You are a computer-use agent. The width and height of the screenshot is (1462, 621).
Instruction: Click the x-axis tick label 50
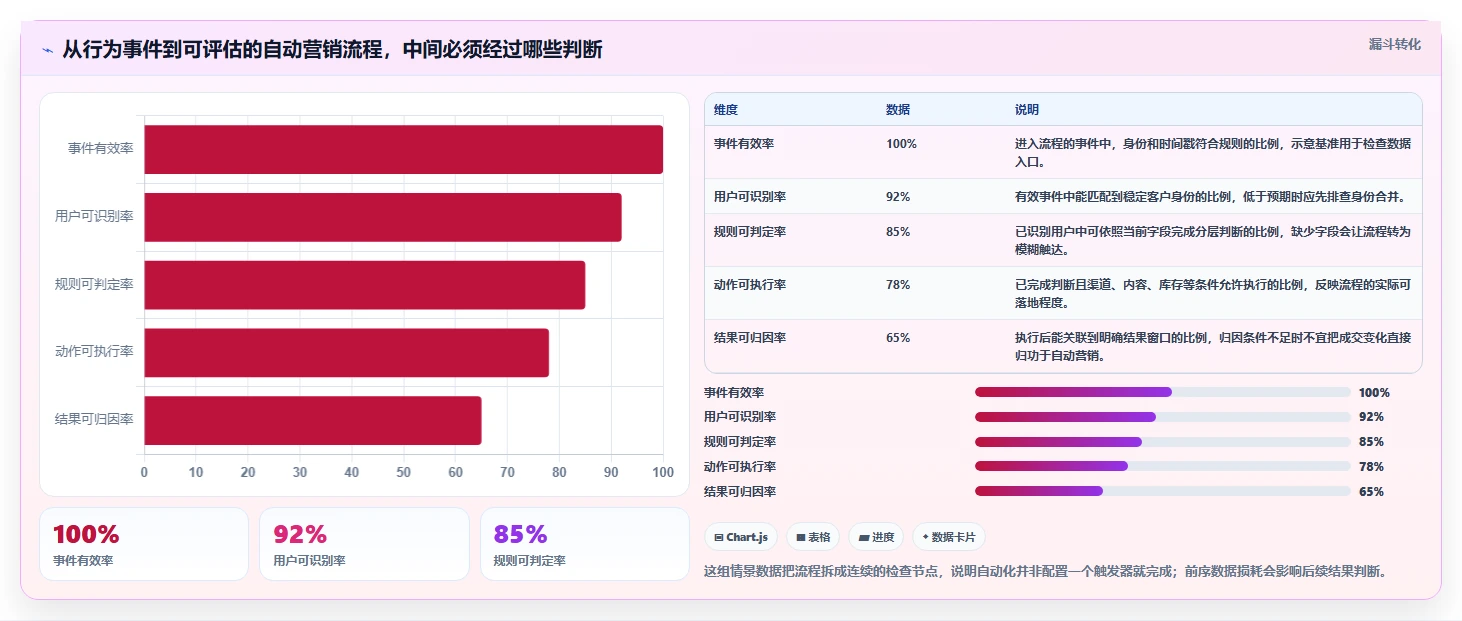click(403, 472)
